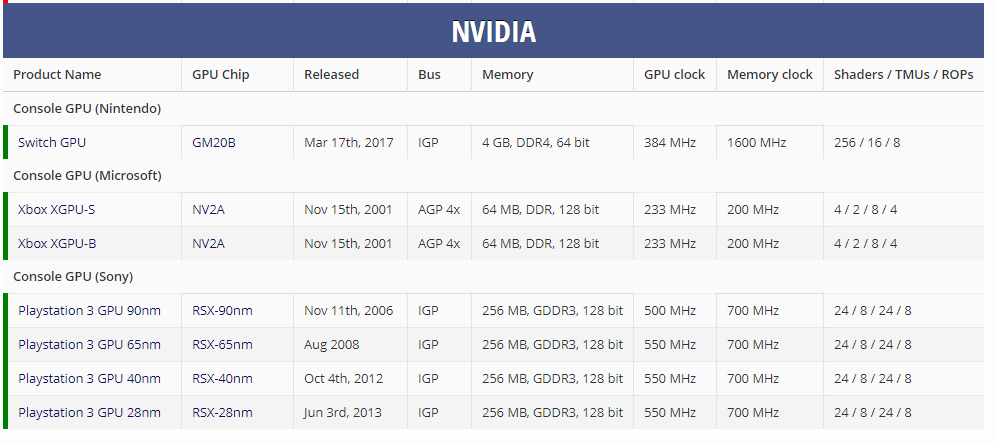This screenshot has height=444, width=995.
Task: Click the GPU Chip column header
Action: tap(221, 74)
